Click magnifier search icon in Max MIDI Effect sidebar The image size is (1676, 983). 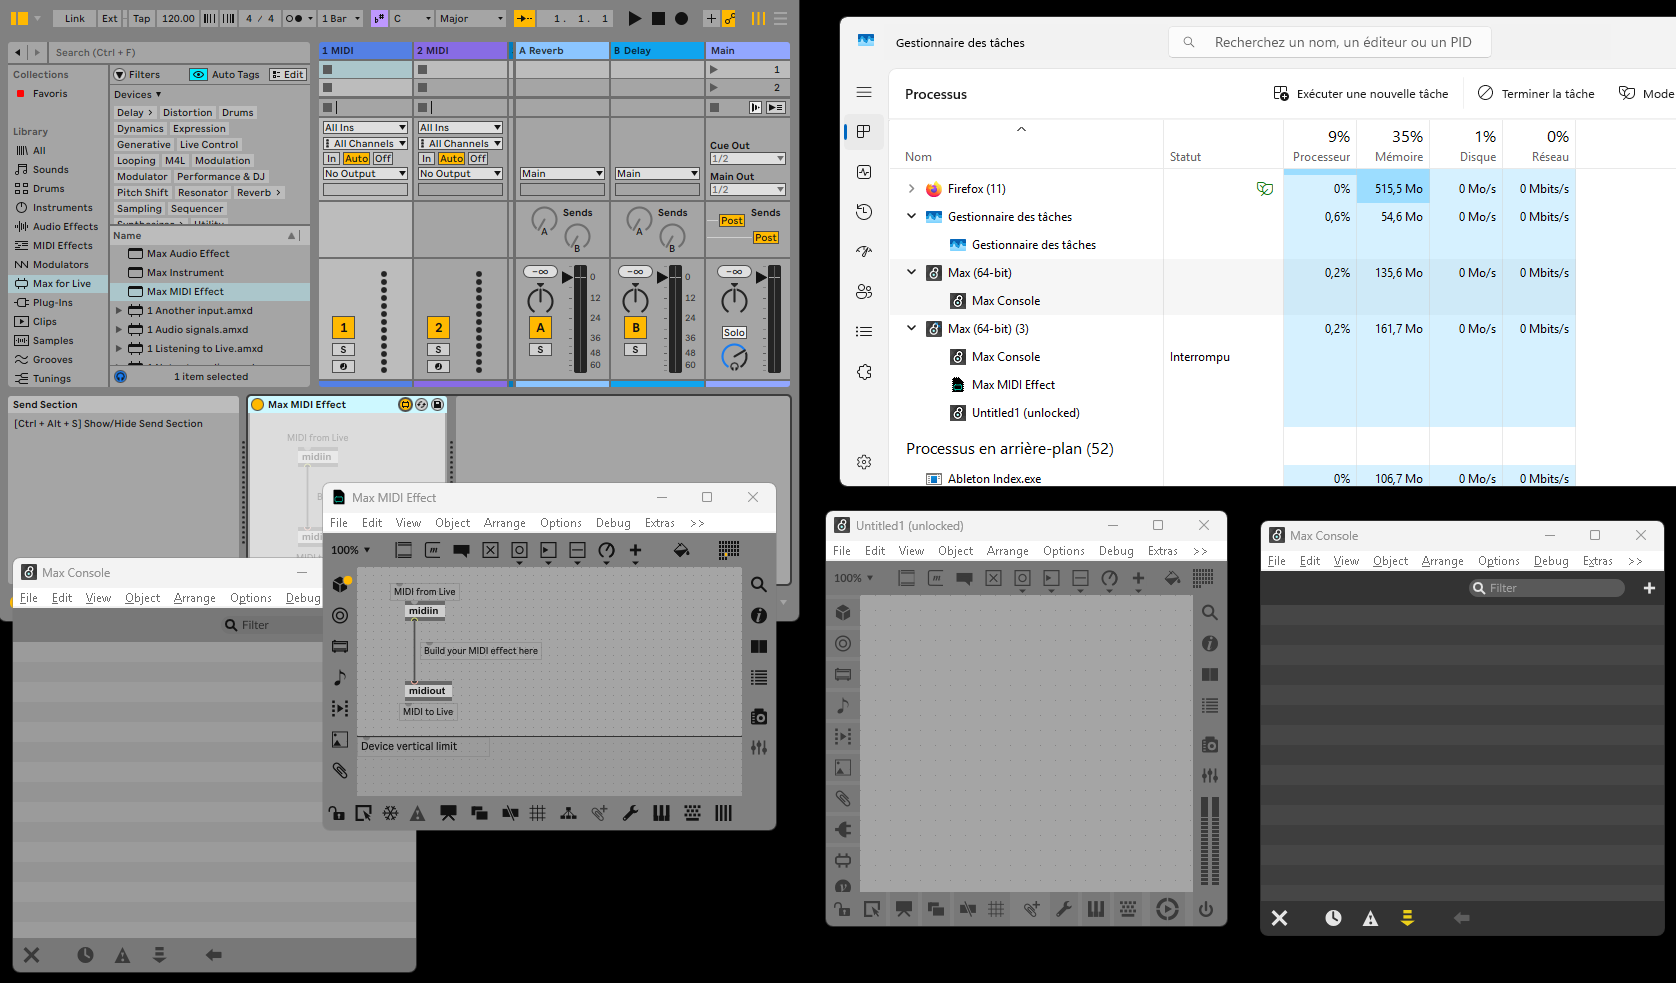click(759, 584)
